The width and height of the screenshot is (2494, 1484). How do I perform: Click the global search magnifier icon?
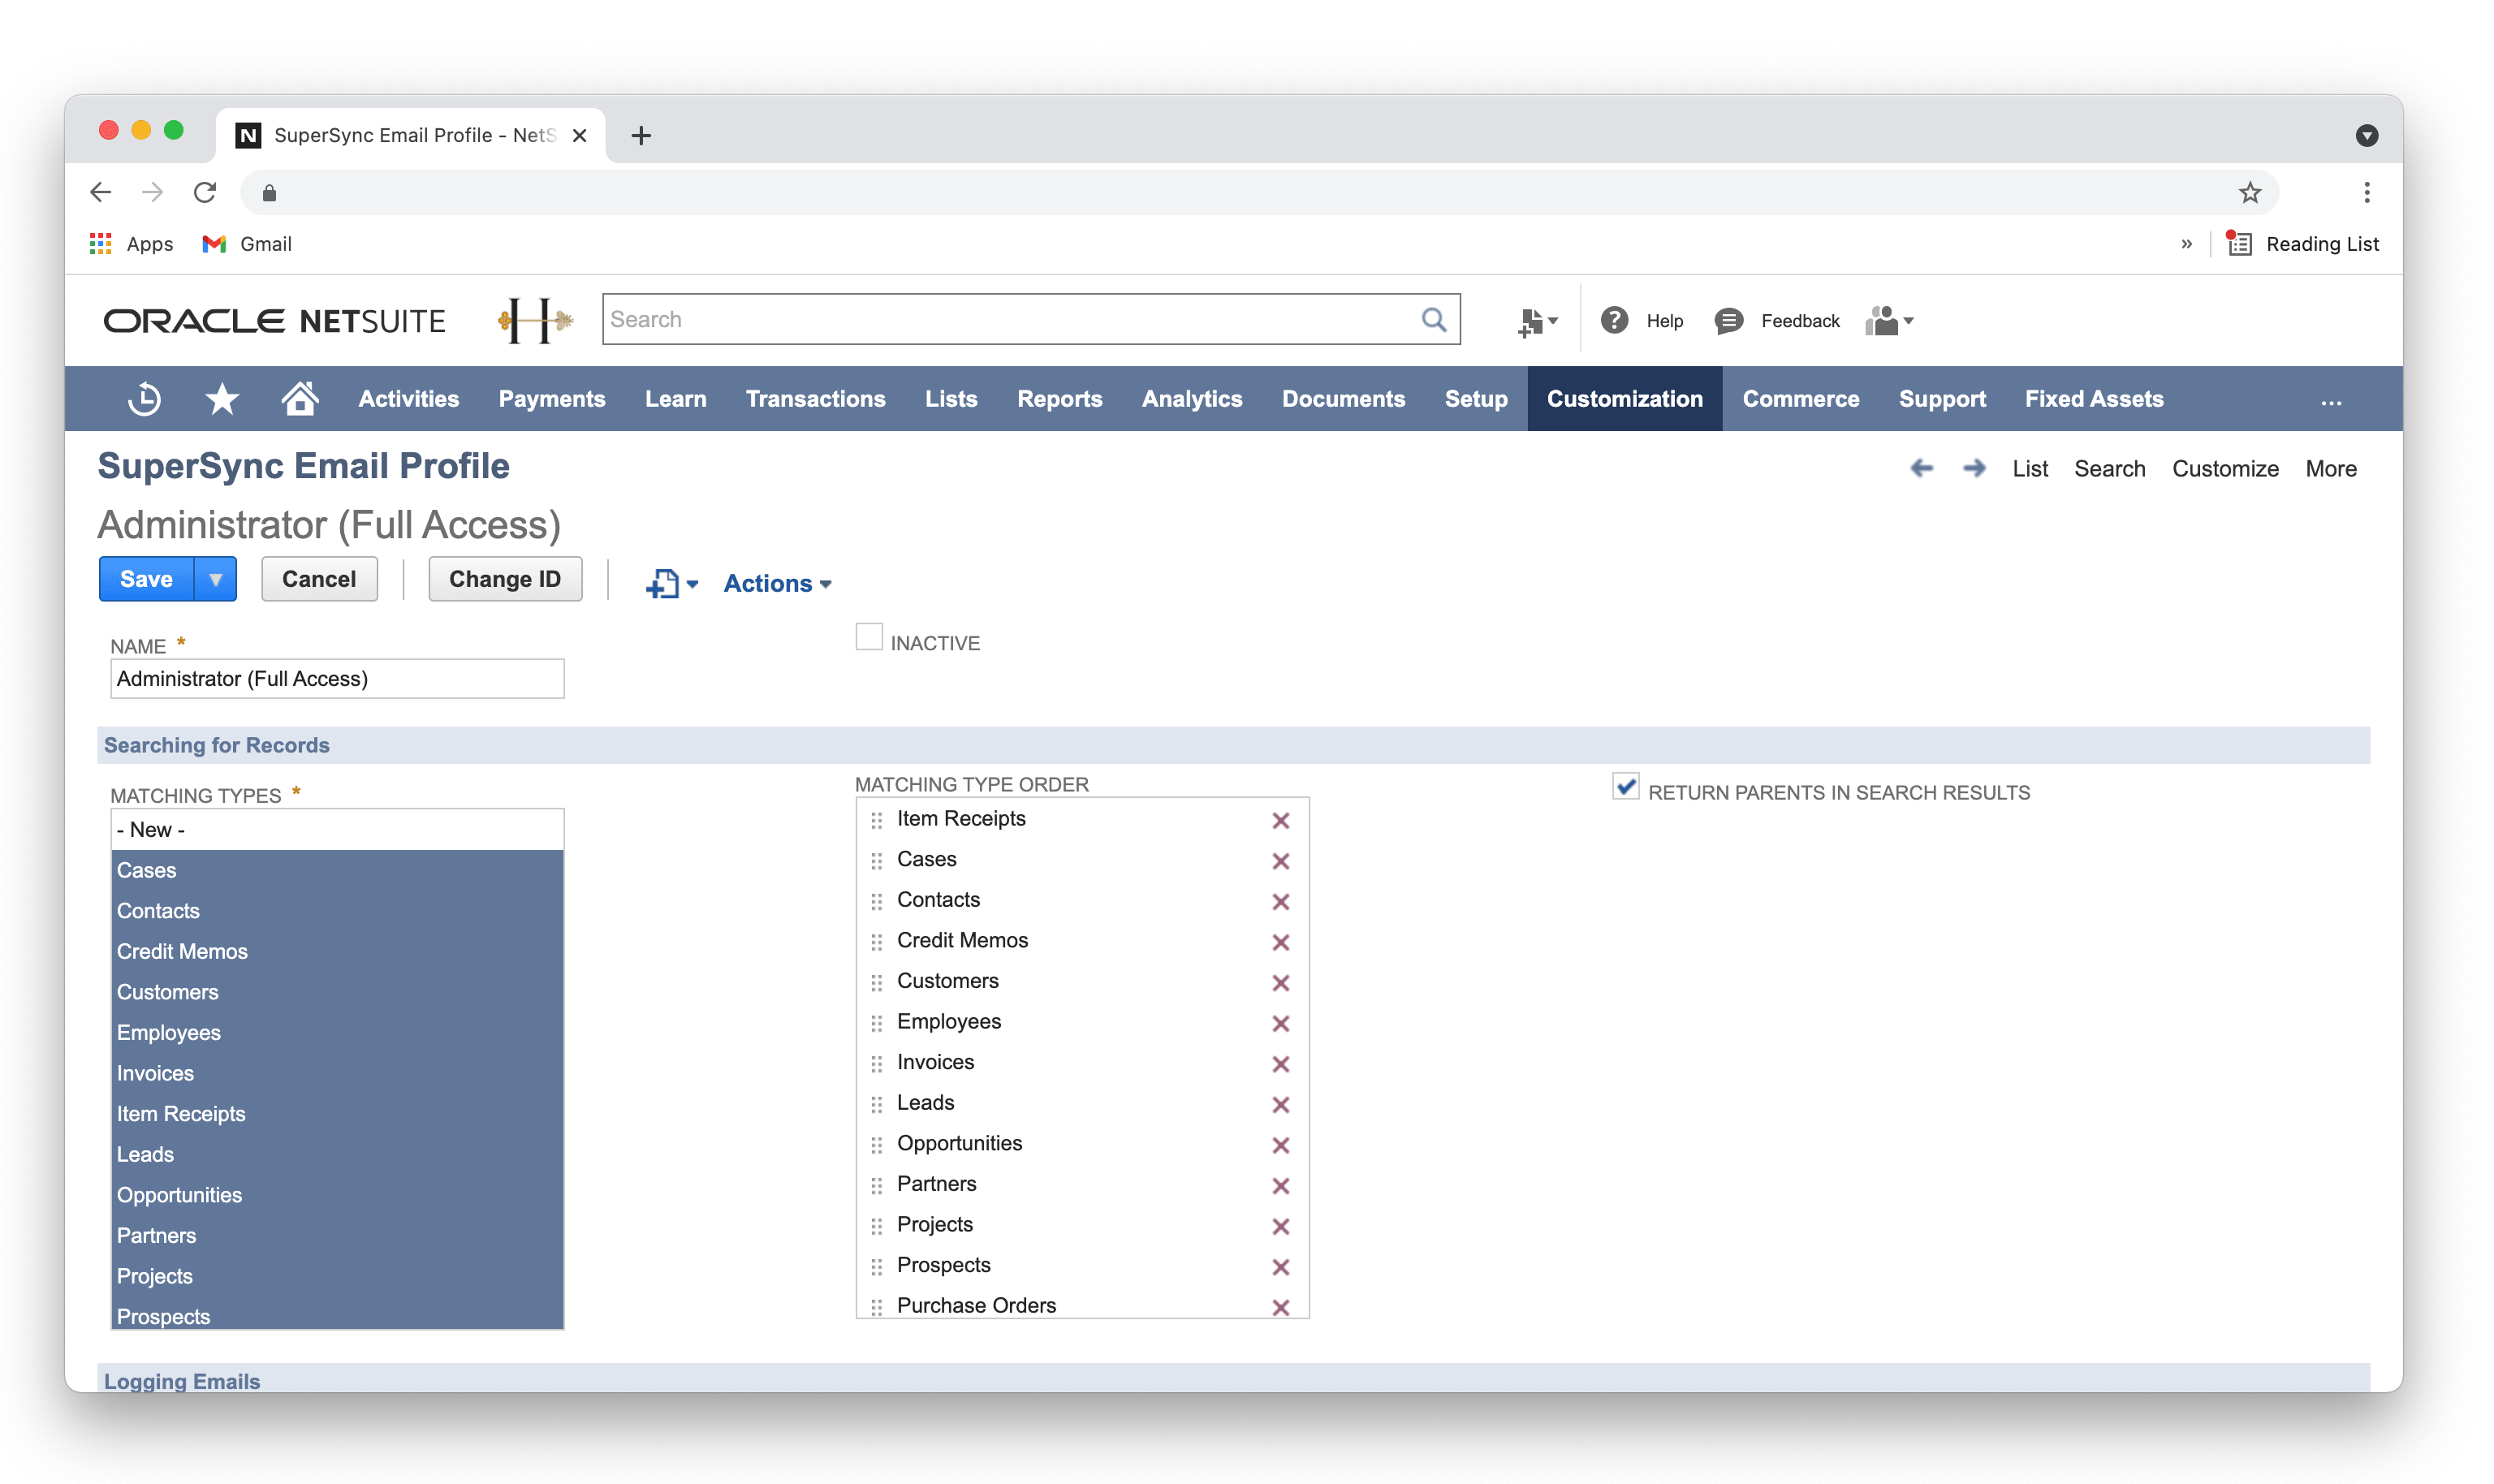[x=1433, y=320]
